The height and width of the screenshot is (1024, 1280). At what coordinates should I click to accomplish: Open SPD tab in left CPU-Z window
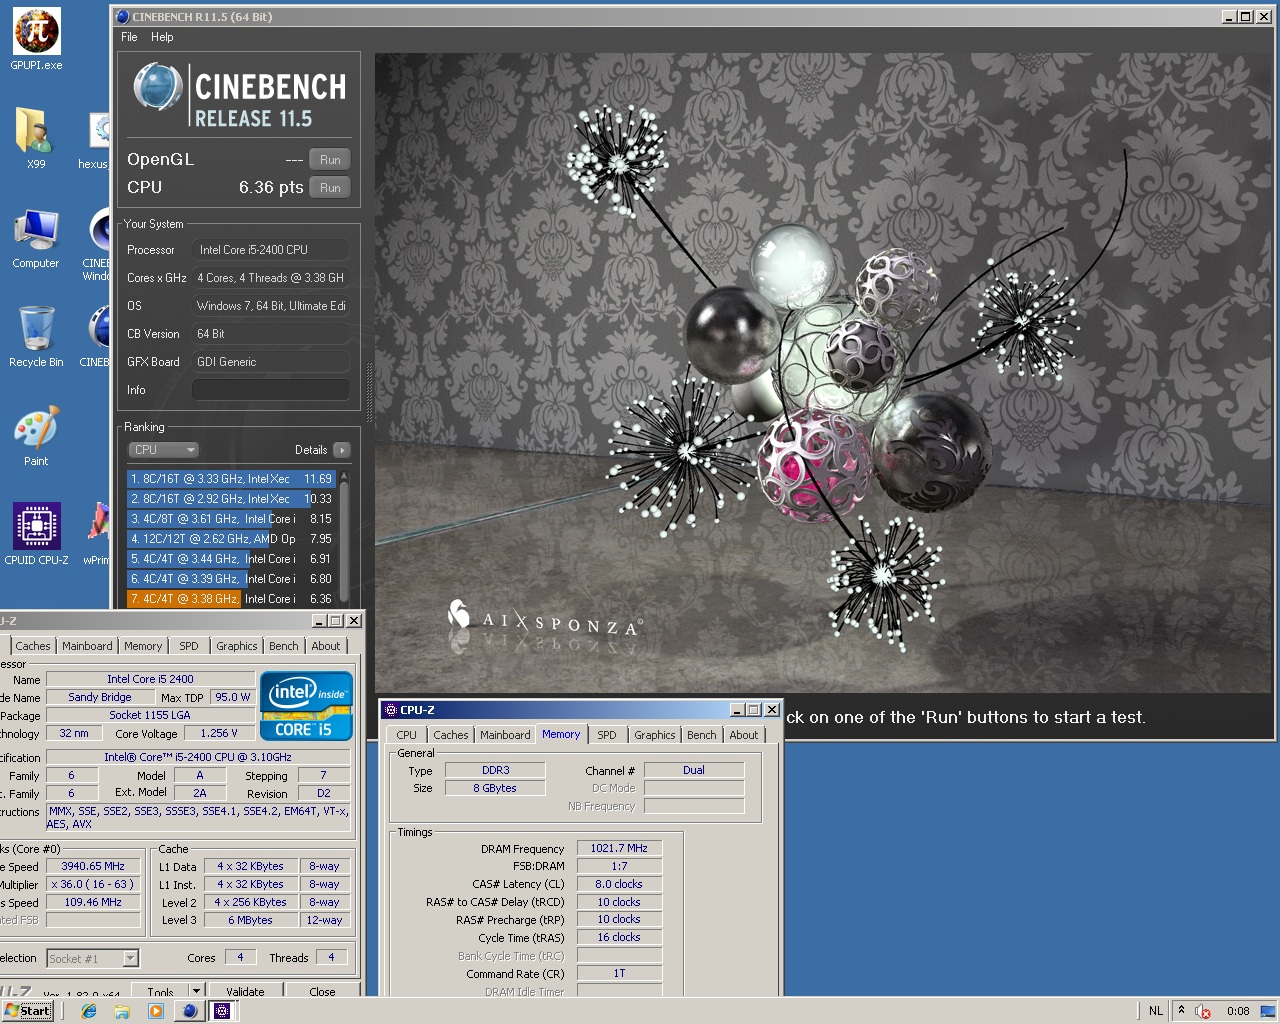pyautogui.click(x=189, y=646)
